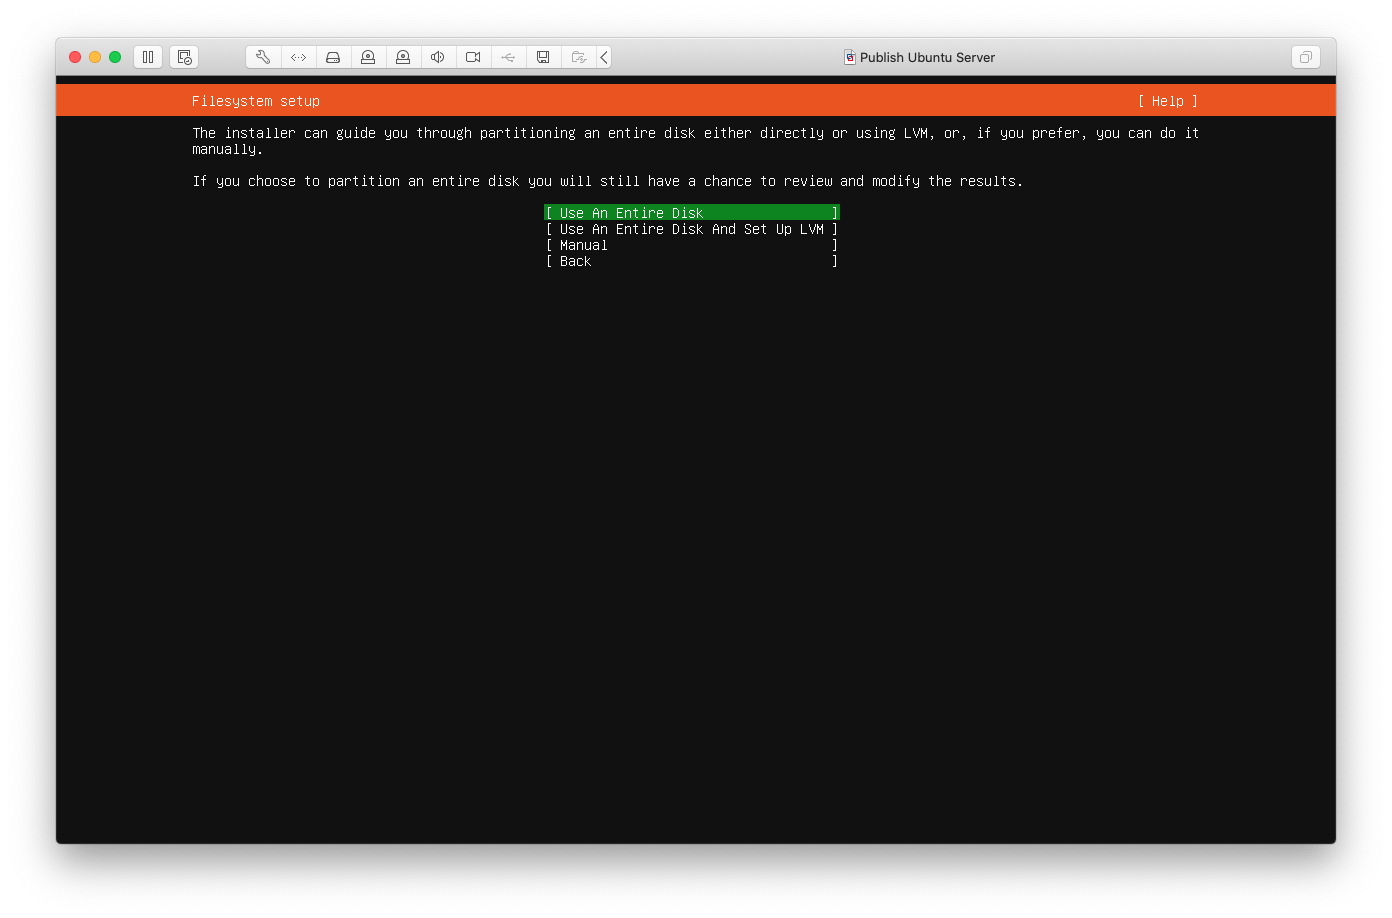Enter full screen with green button
Viewport: 1392px width, 918px height.
(x=115, y=57)
